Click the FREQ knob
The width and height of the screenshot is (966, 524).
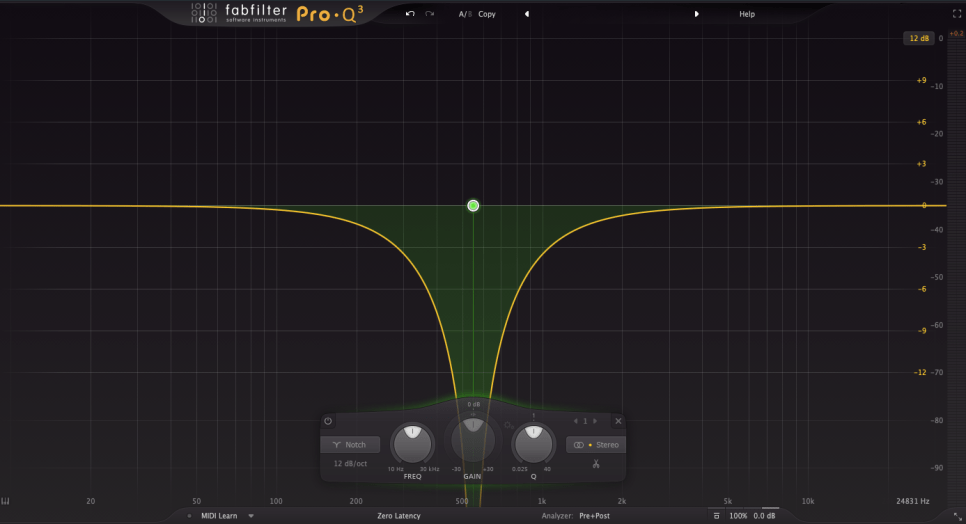click(412, 443)
